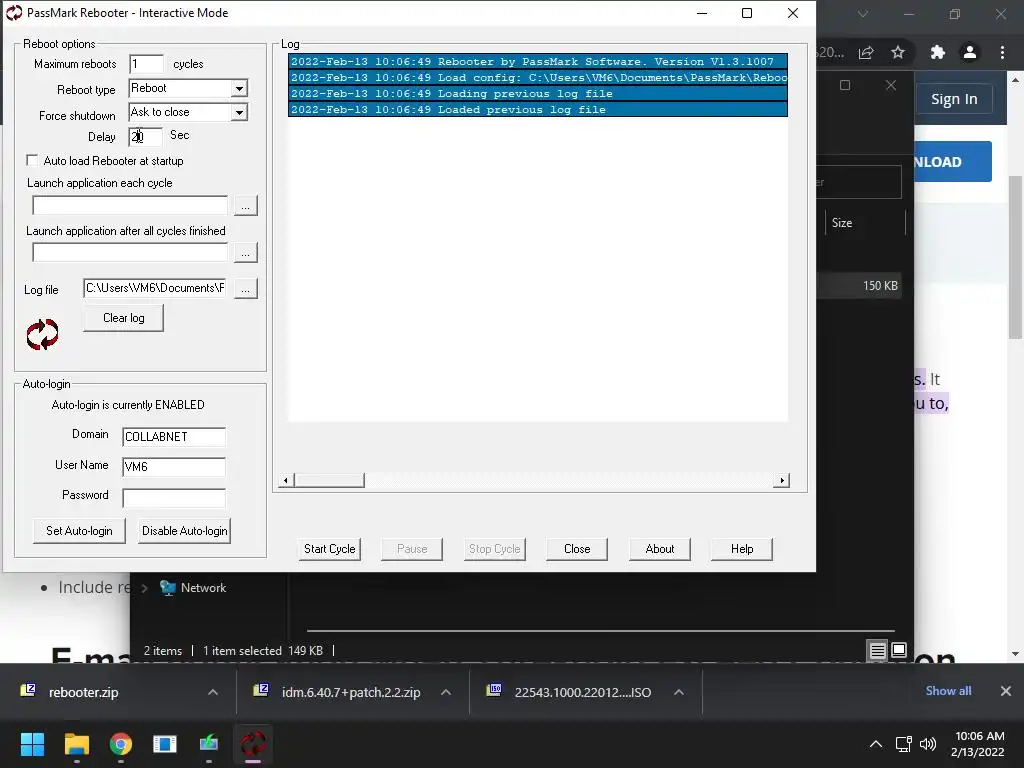
Task: Open the Reboot type dropdown
Action: (240, 88)
